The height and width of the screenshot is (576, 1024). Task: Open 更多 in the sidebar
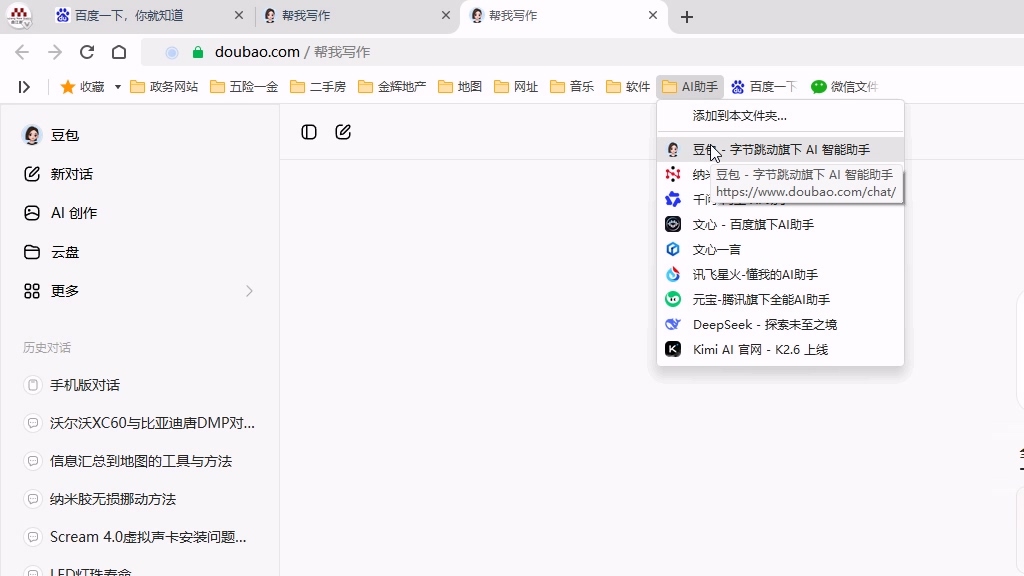pyautogui.click(x=139, y=291)
